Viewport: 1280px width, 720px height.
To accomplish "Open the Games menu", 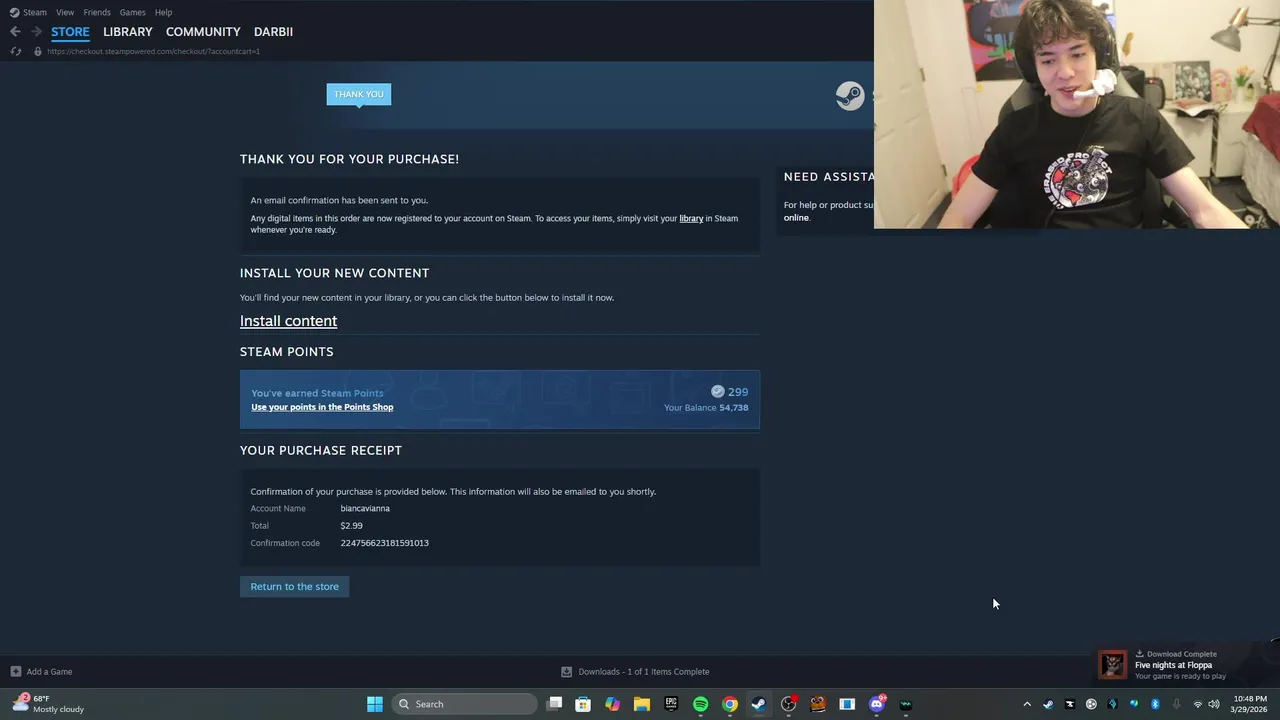I will 132,12.
